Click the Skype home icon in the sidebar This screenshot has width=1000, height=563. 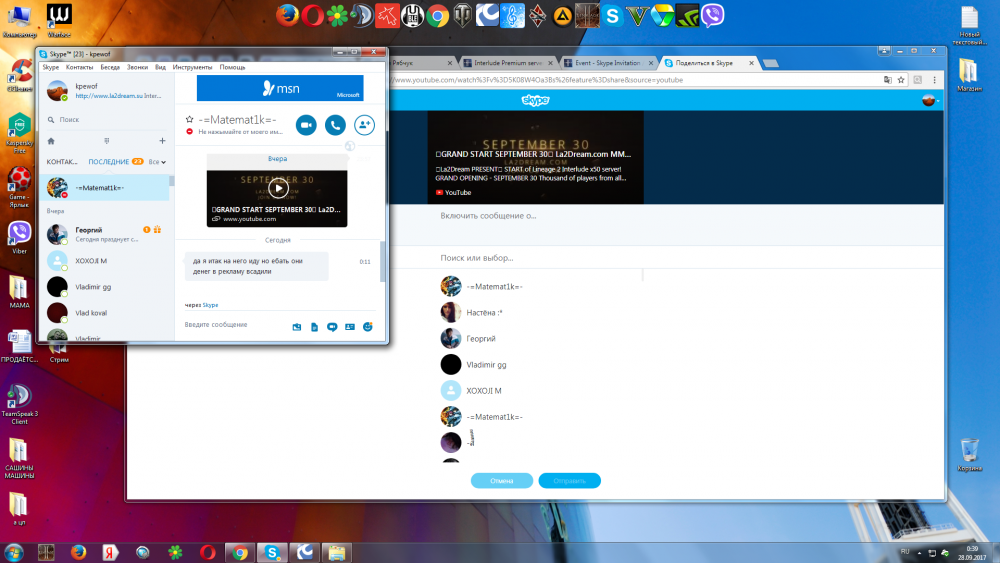point(51,141)
